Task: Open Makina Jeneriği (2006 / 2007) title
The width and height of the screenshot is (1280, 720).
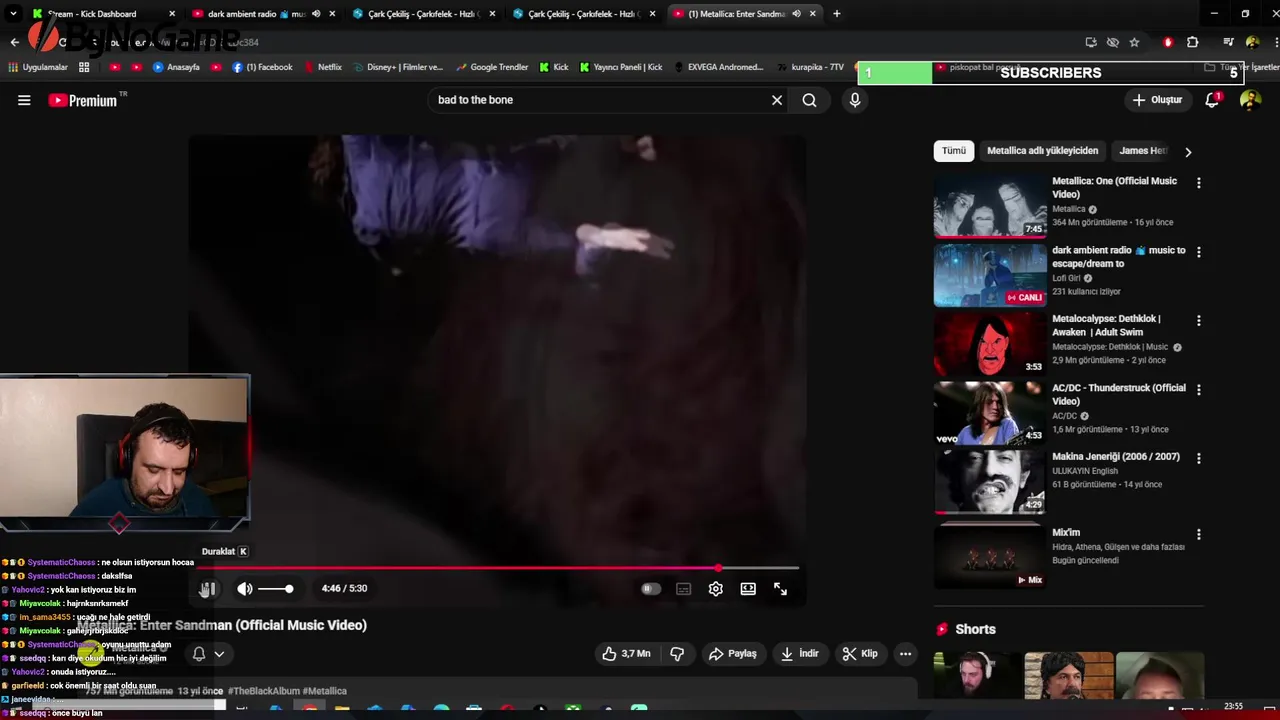Action: tap(1116, 457)
